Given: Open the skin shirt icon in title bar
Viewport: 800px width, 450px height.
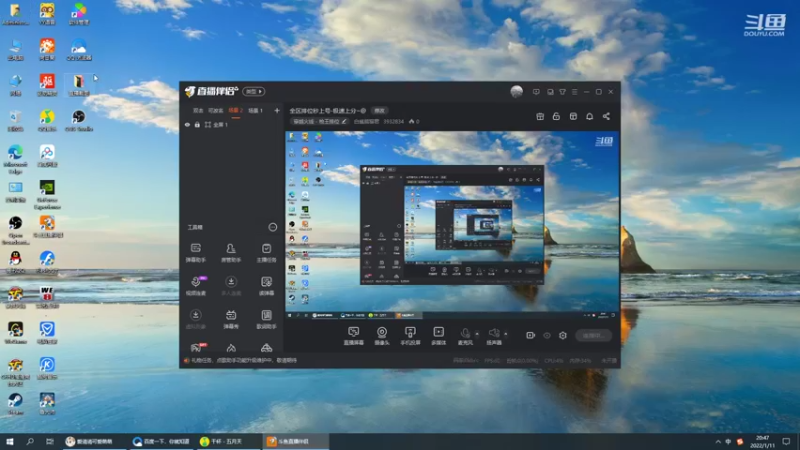Looking at the screenshot, I should 562,92.
